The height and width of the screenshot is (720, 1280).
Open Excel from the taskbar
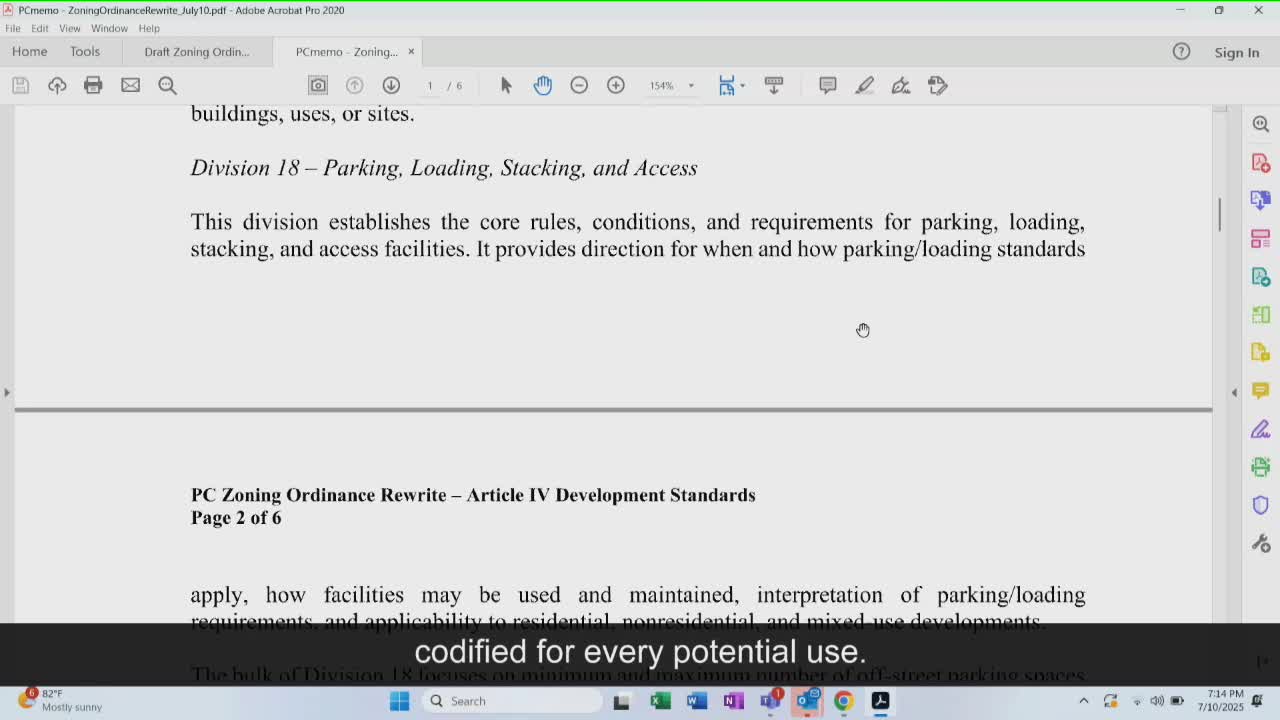(x=660, y=701)
